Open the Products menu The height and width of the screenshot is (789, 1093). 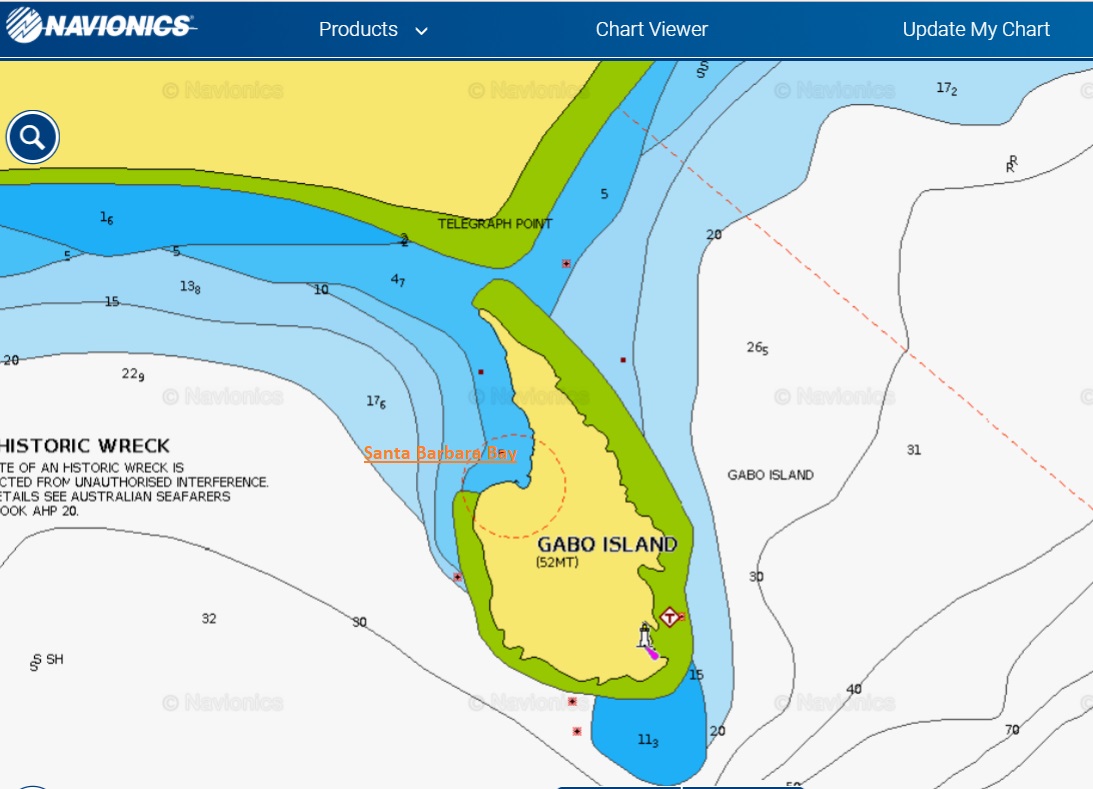(358, 30)
